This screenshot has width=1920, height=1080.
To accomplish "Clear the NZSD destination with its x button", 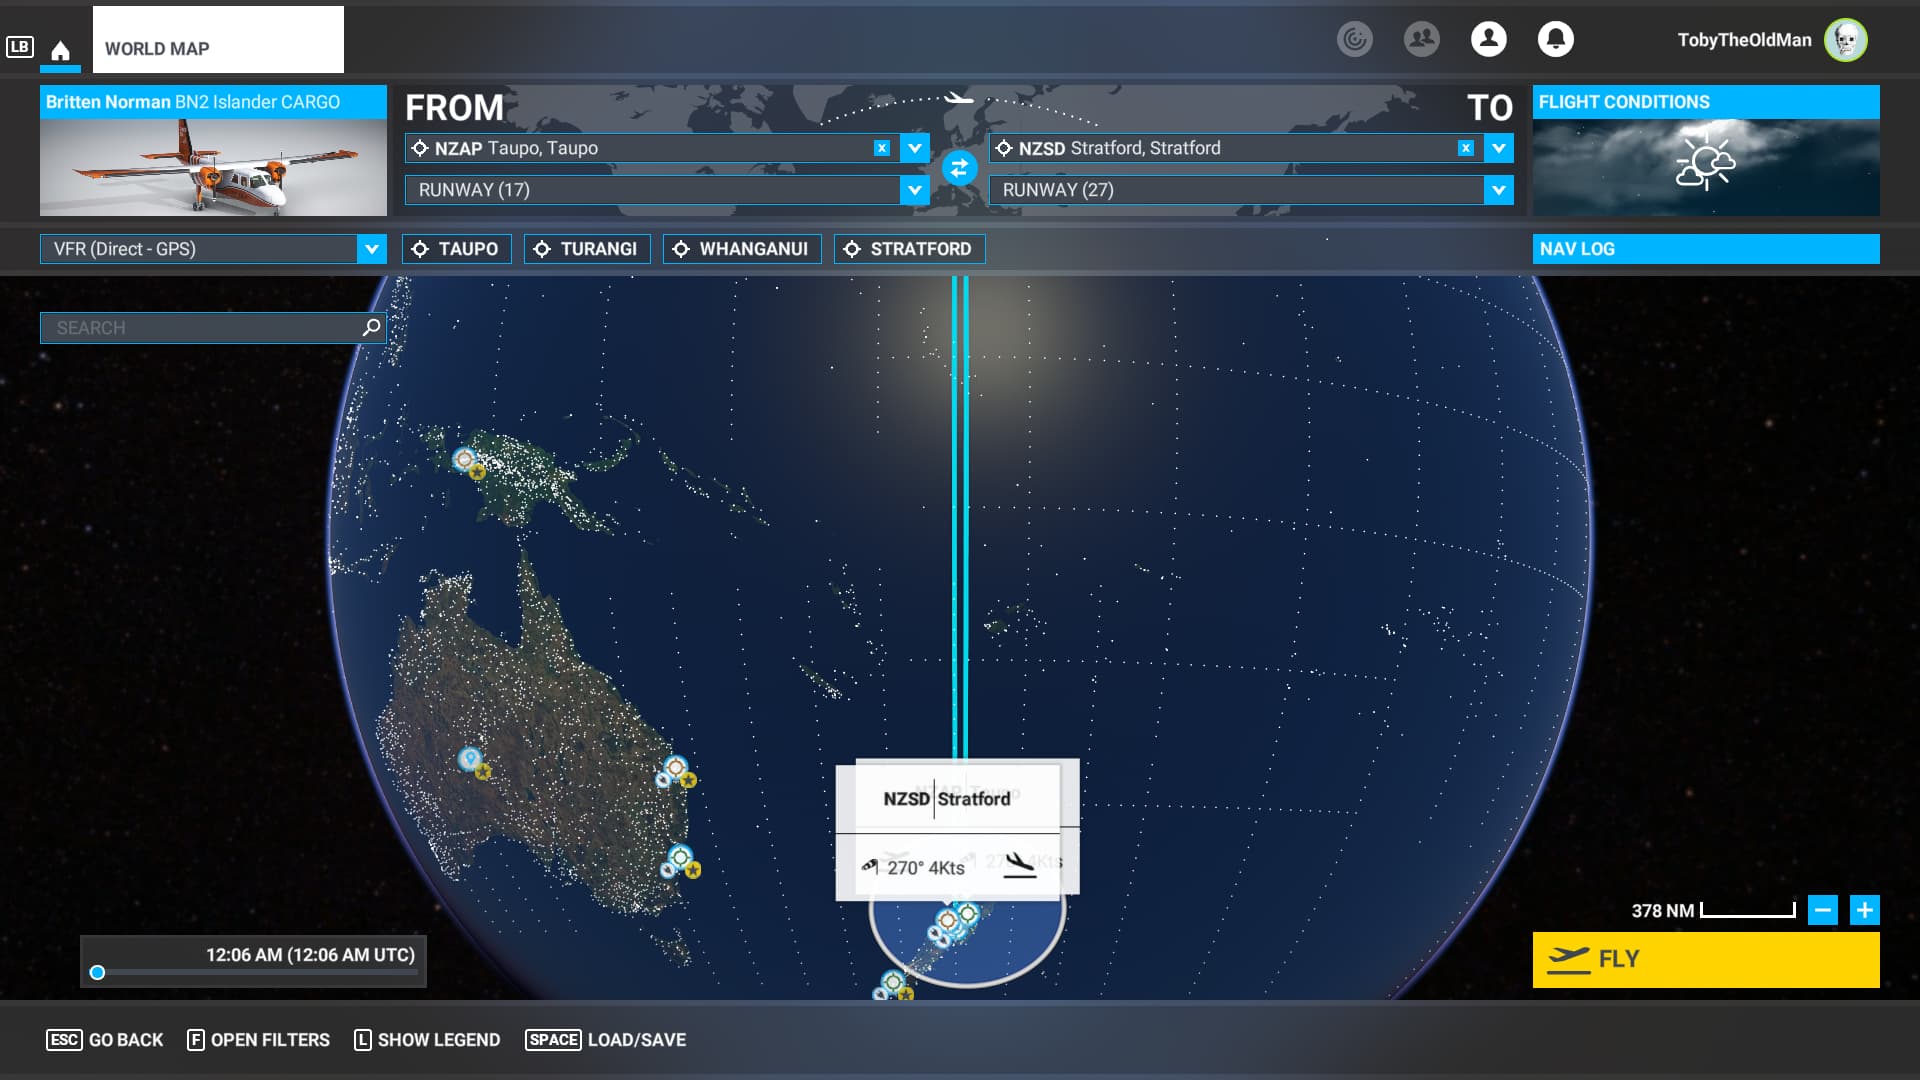I will point(1464,147).
